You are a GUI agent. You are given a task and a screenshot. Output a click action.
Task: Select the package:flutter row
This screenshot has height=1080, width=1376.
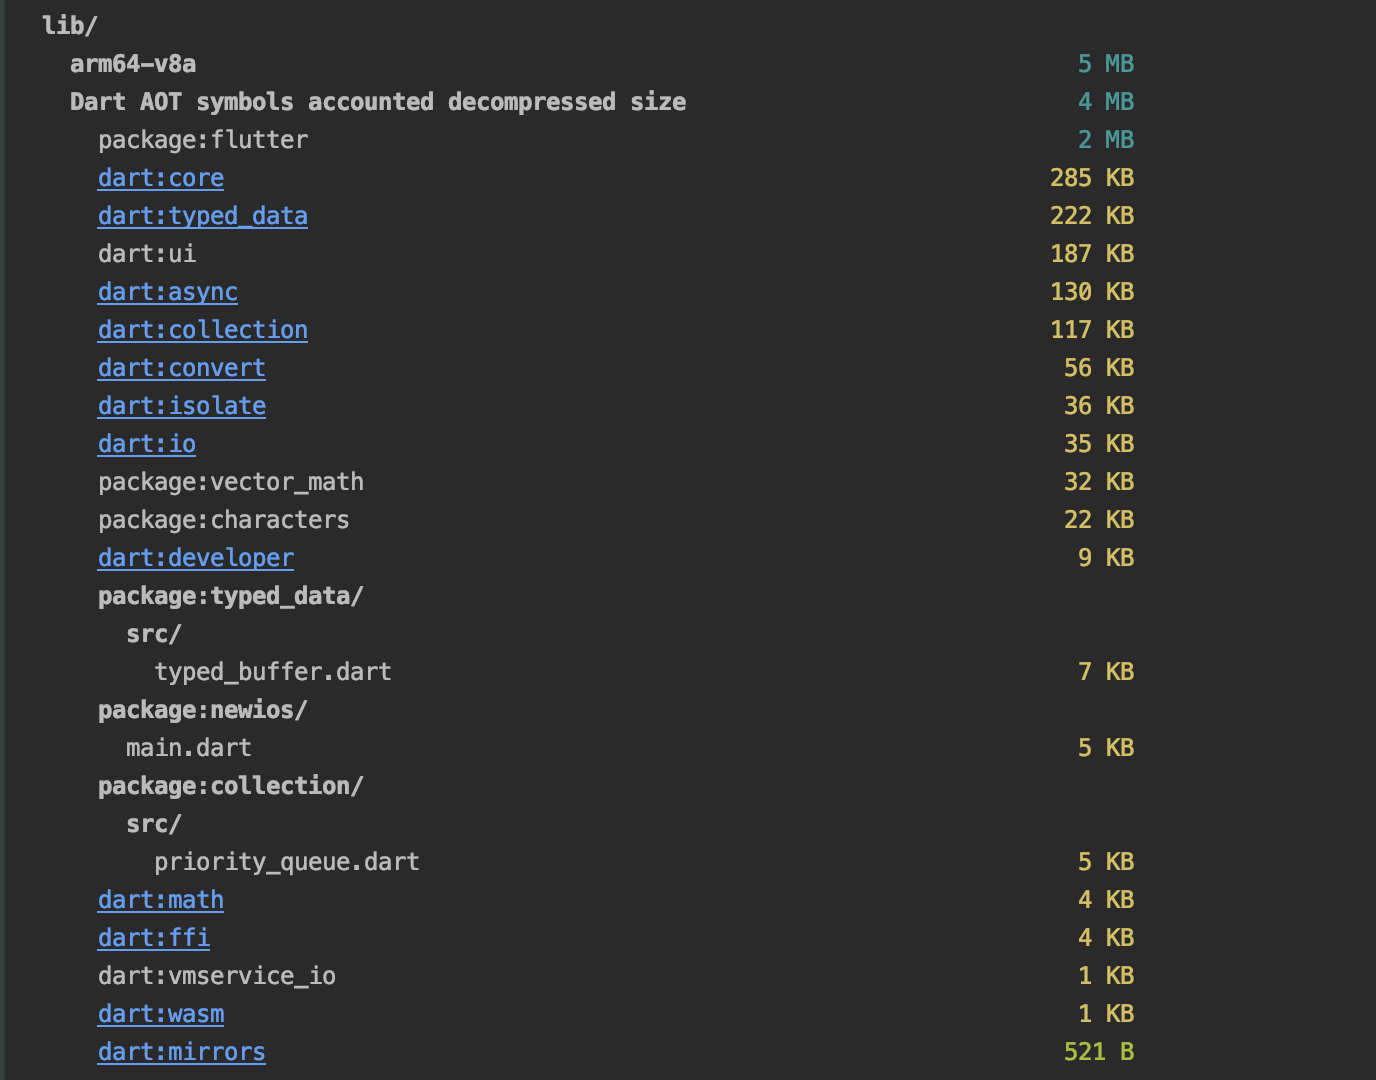[203, 140]
